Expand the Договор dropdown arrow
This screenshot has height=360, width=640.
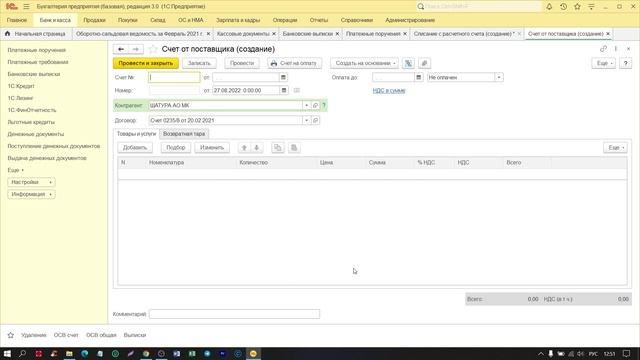(x=307, y=120)
